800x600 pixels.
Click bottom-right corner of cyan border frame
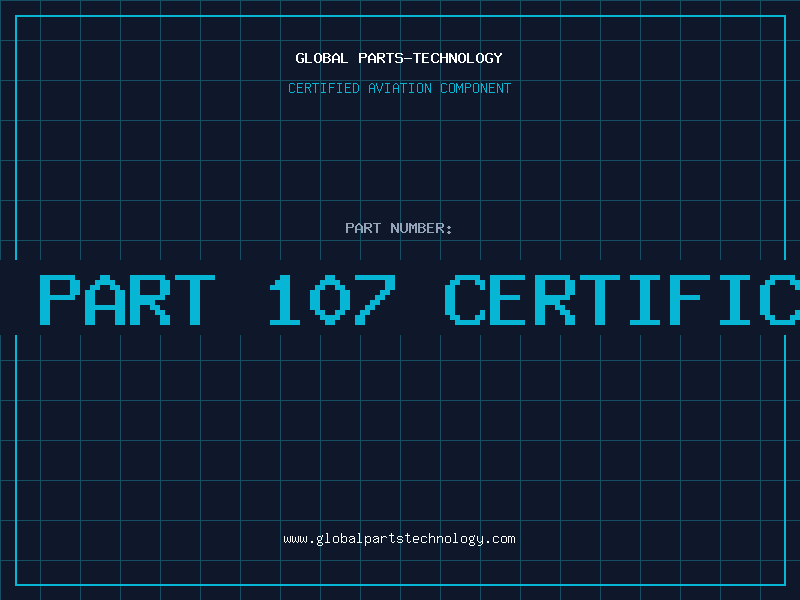coord(784,584)
